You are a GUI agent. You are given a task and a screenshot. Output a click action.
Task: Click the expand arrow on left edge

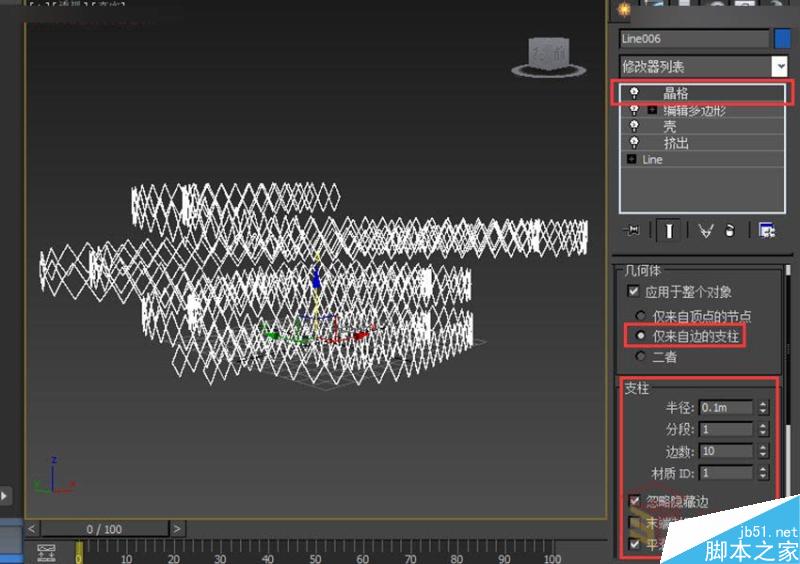click(4, 496)
